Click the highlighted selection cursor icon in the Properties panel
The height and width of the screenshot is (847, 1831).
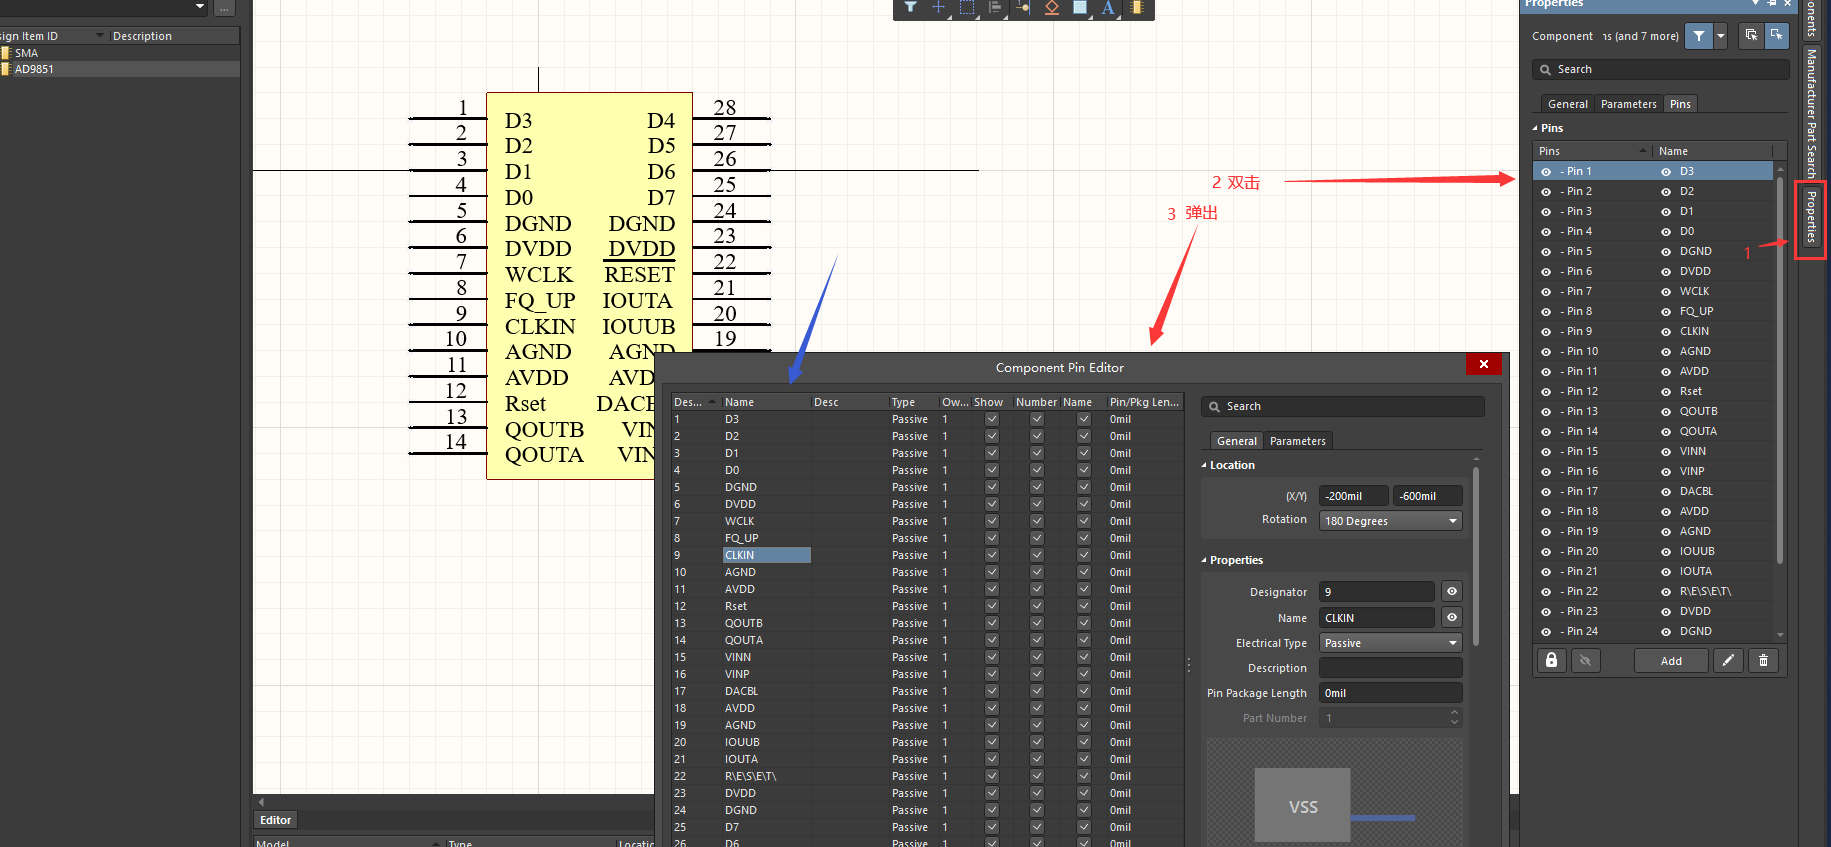pos(1776,35)
